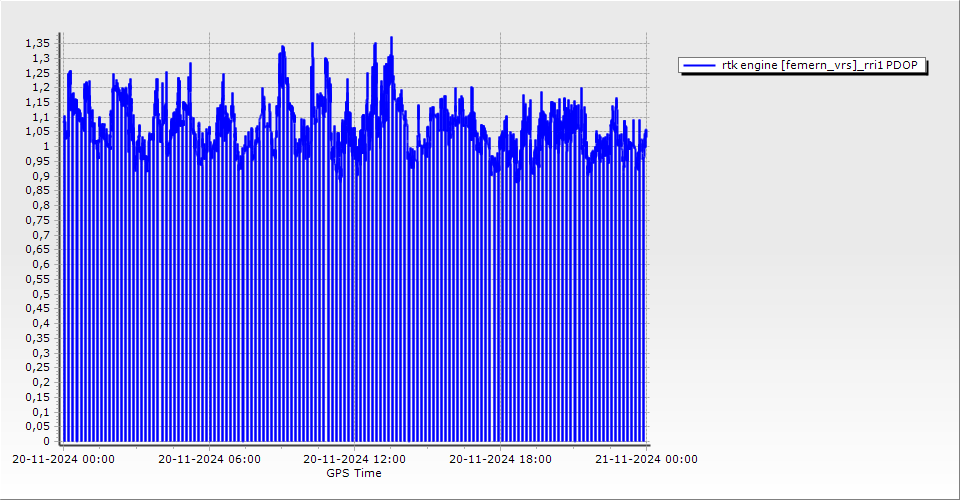Click the 0,5 value on the y-axis
The width and height of the screenshot is (960, 500).
(x=41, y=294)
